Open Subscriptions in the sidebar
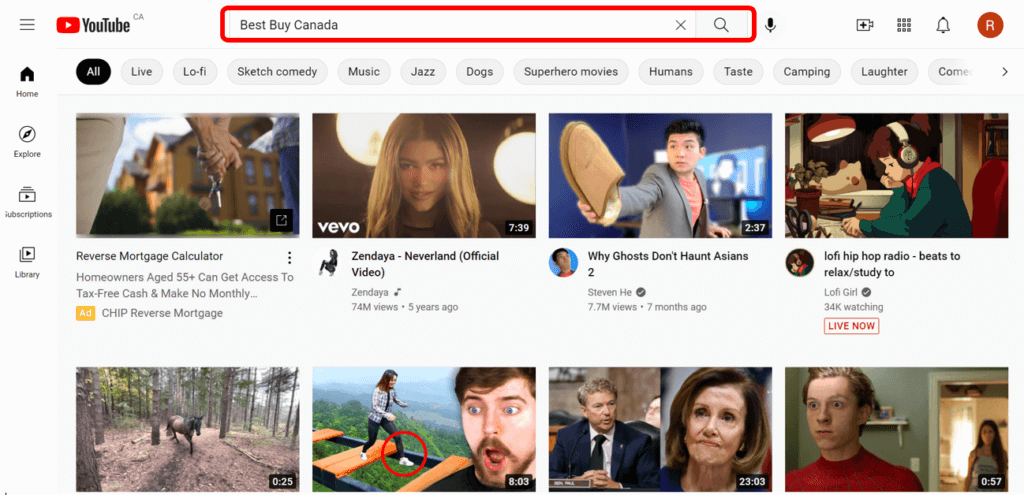1024x495 pixels. point(27,202)
